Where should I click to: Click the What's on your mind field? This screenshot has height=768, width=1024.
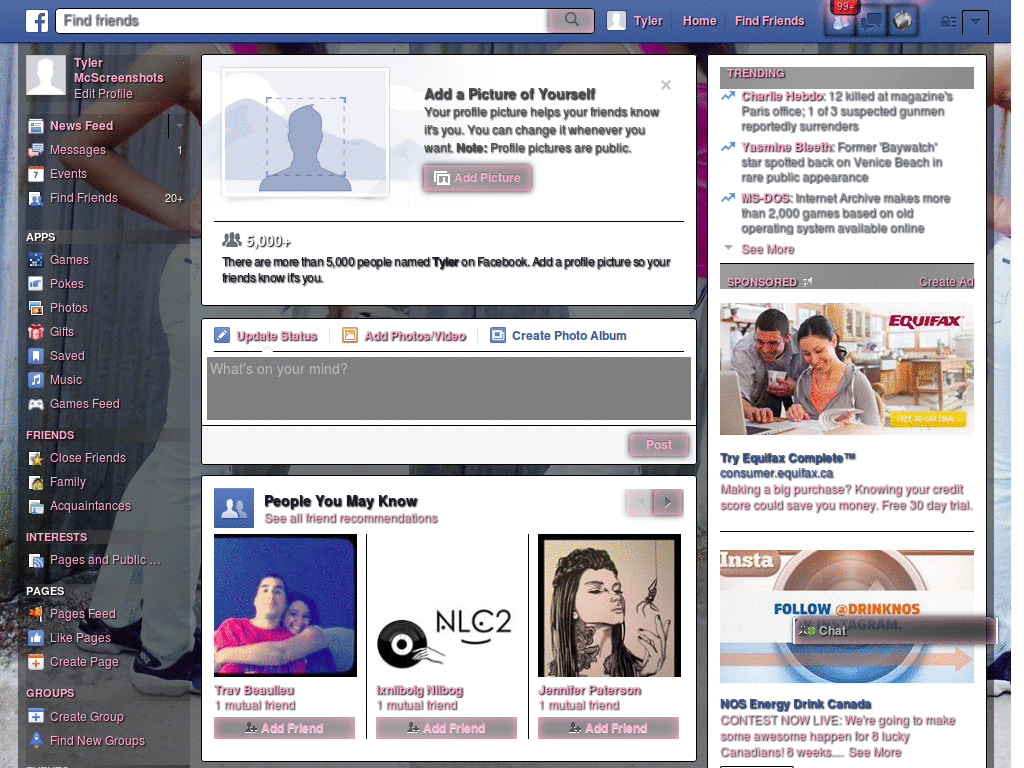coord(449,388)
